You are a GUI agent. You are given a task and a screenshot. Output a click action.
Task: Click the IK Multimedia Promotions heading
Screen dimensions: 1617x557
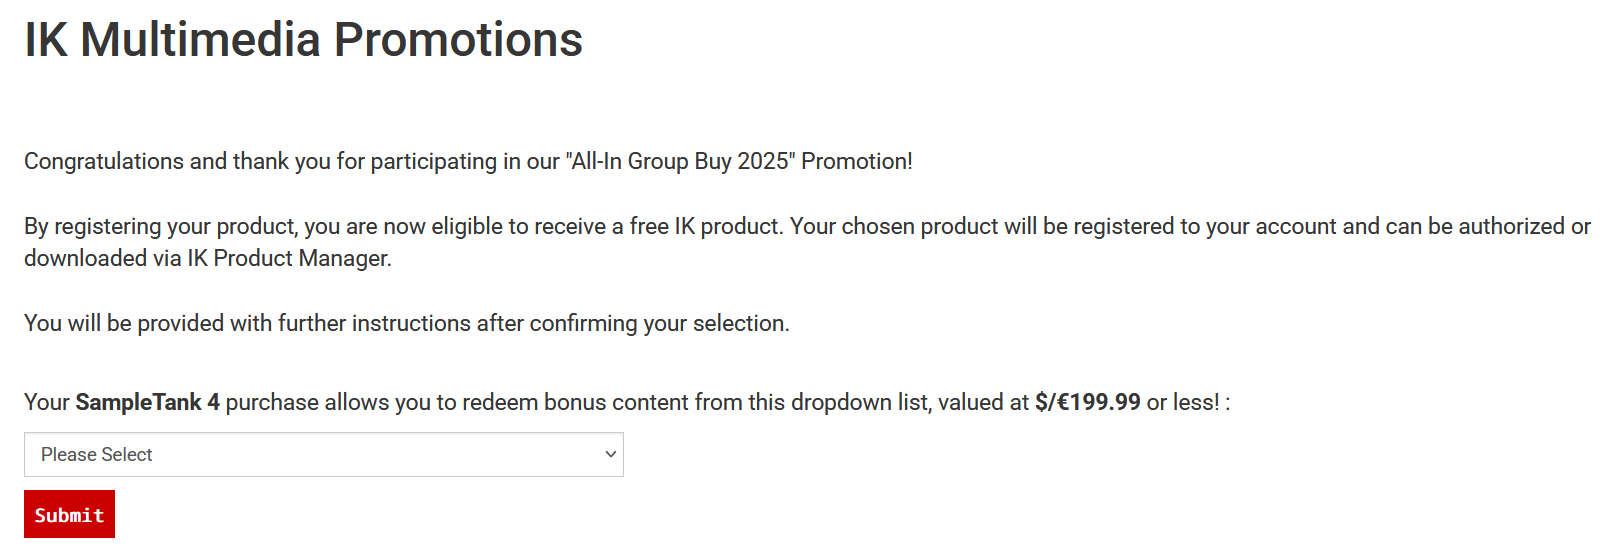point(303,40)
